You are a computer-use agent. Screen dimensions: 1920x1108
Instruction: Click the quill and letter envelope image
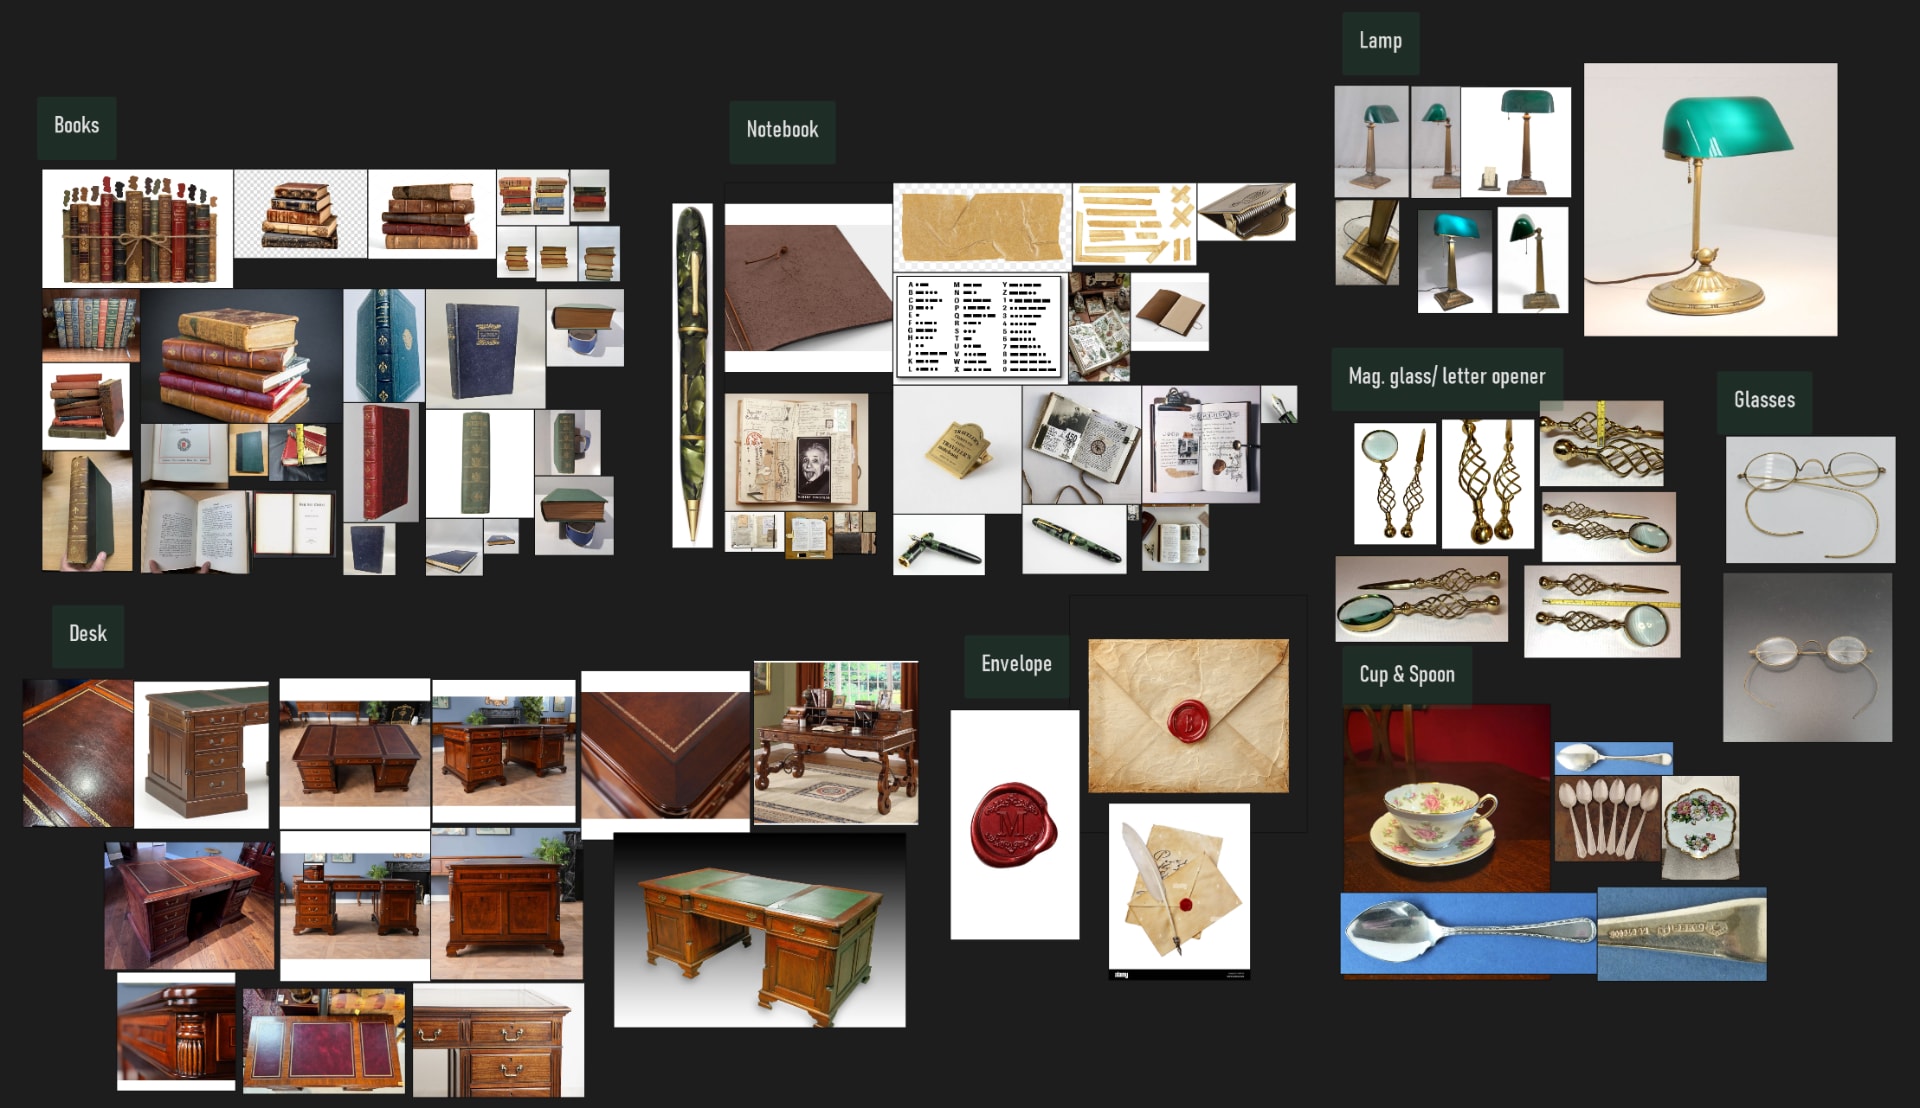point(1179,889)
